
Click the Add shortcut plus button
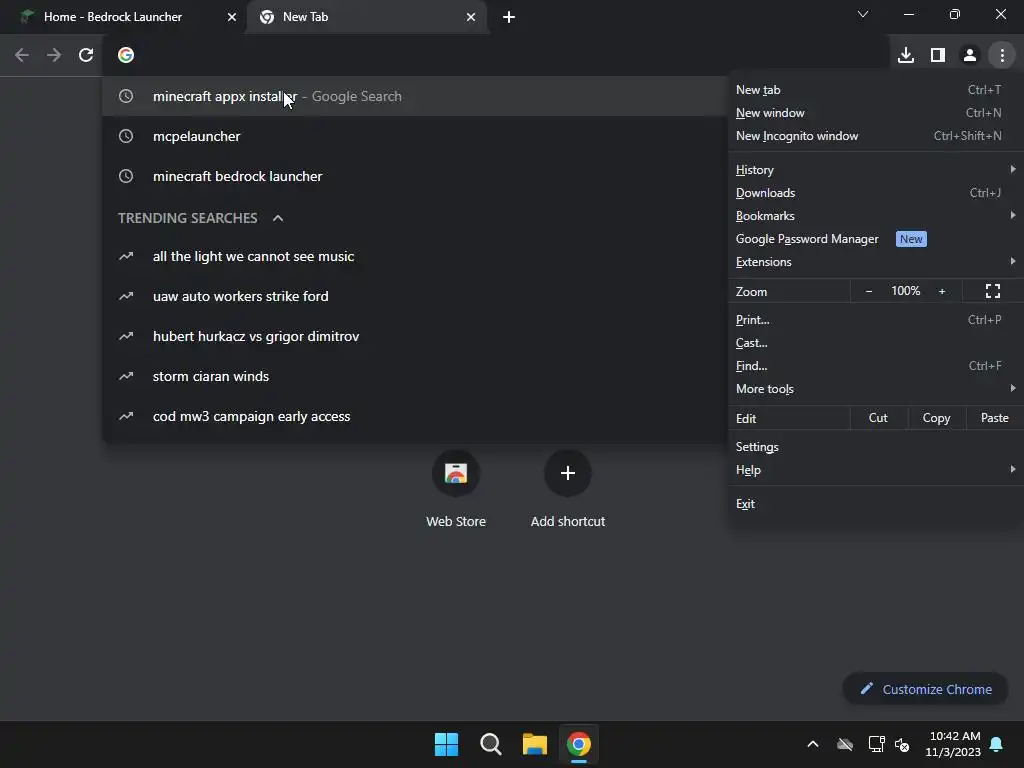[x=568, y=473]
